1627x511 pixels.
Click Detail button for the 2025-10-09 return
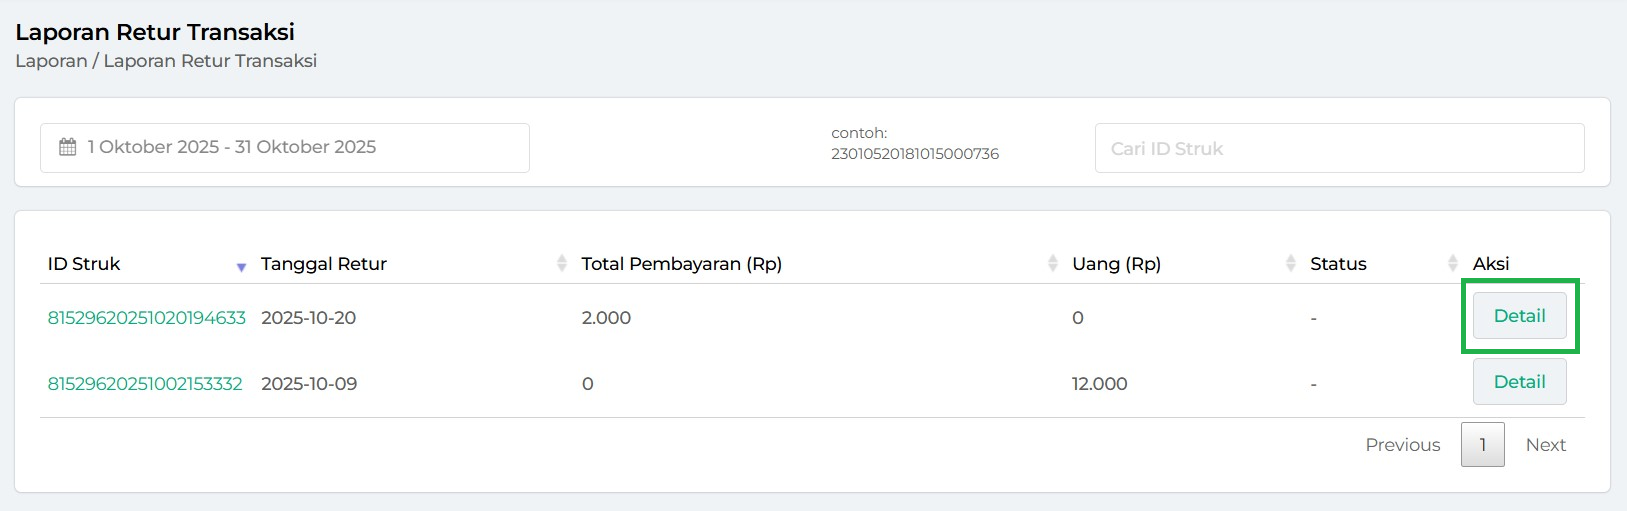[1519, 382]
